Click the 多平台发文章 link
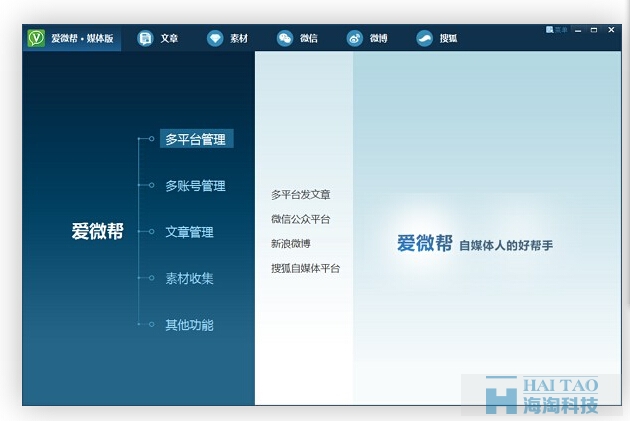Image resolution: width=630 pixels, height=421 pixels. [x=301, y=194]
